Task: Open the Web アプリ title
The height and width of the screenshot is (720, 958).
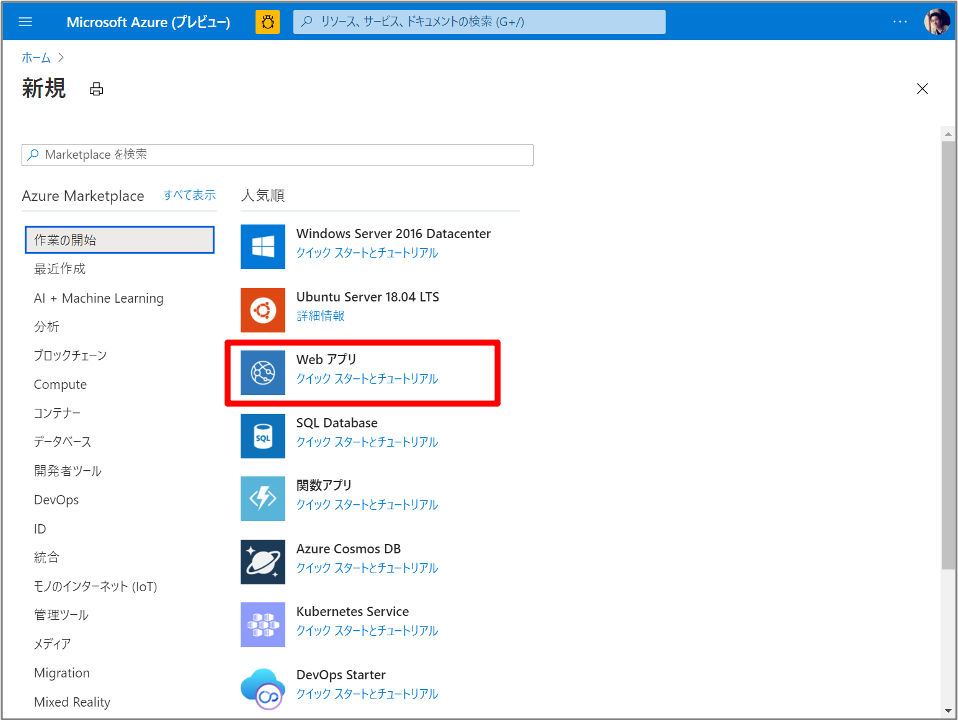Action: point(326,359)
